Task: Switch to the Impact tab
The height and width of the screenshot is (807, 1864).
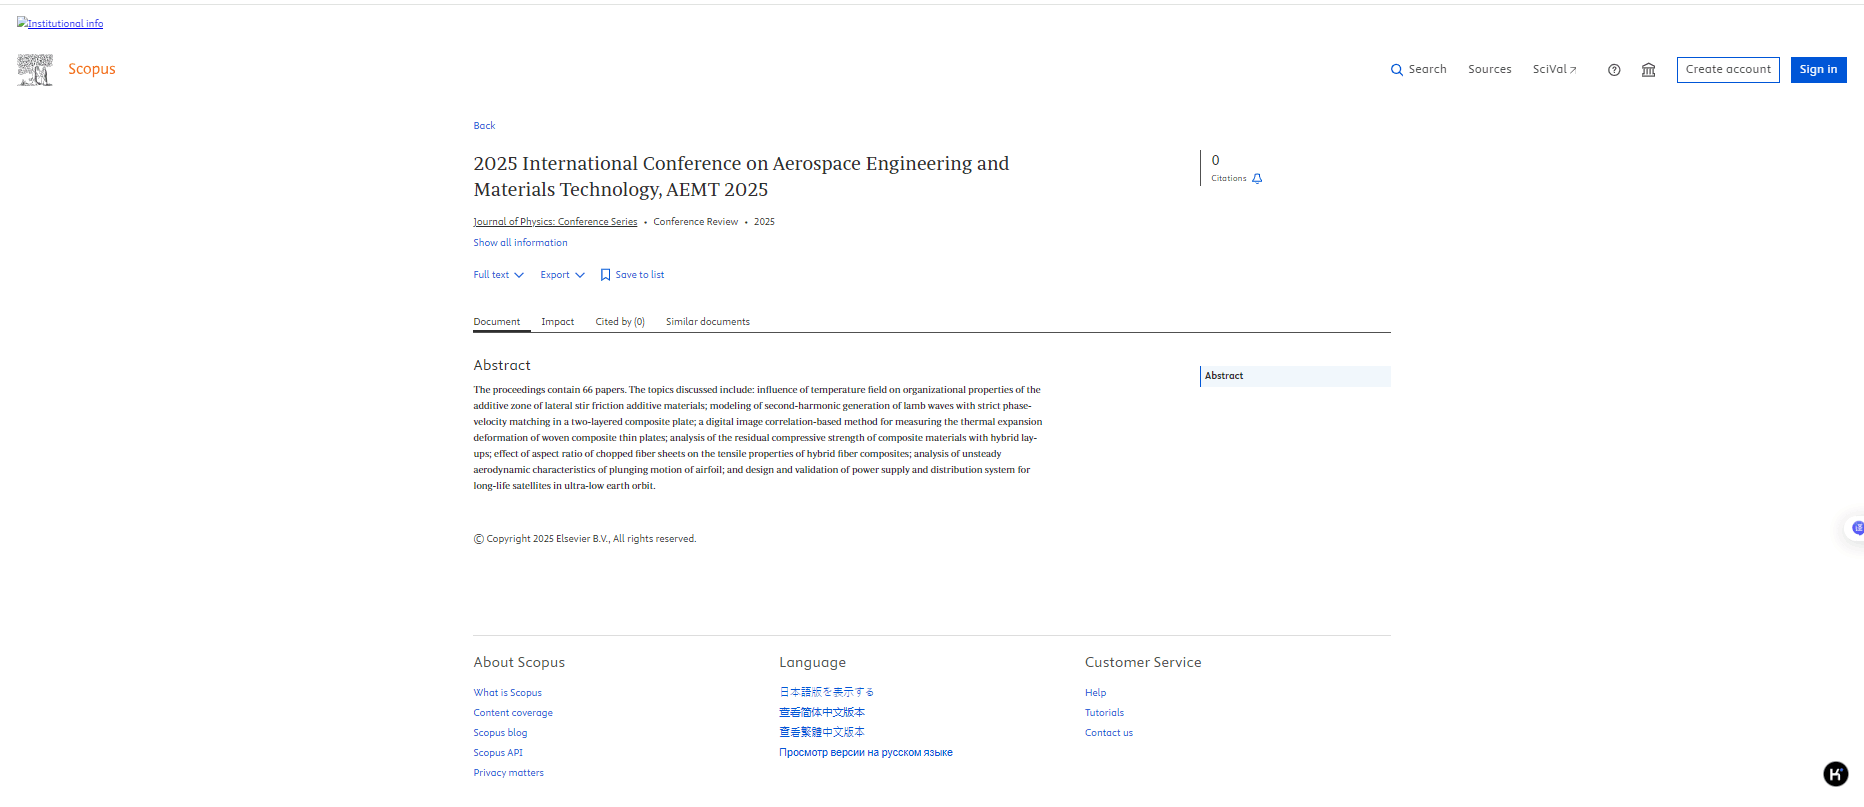Action: coord(557,322)
